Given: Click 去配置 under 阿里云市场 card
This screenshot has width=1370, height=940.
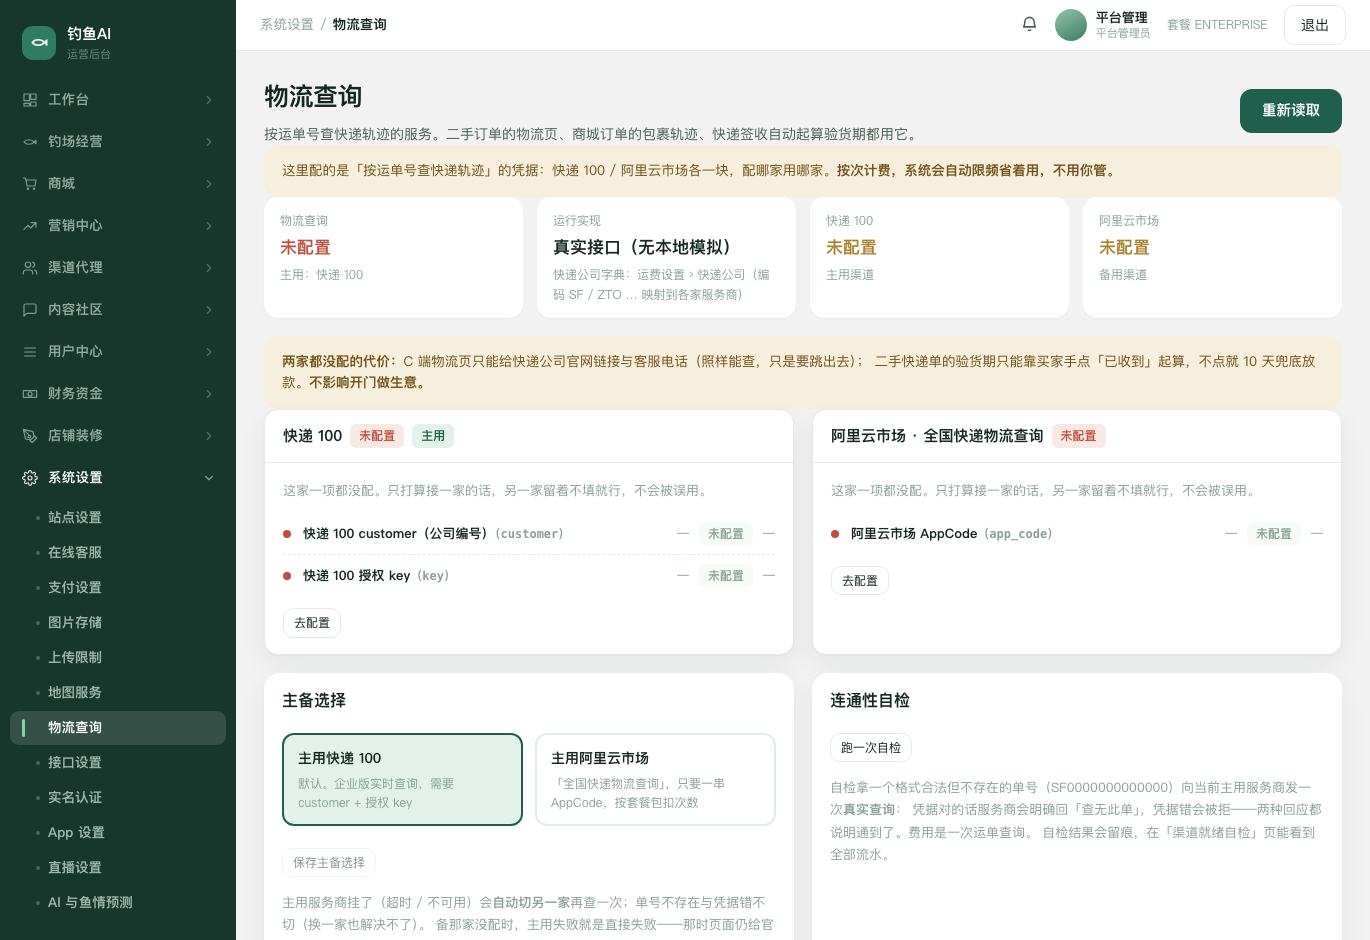Looking at the screenshot, I should pyautogui.click(x=860, y=581).
